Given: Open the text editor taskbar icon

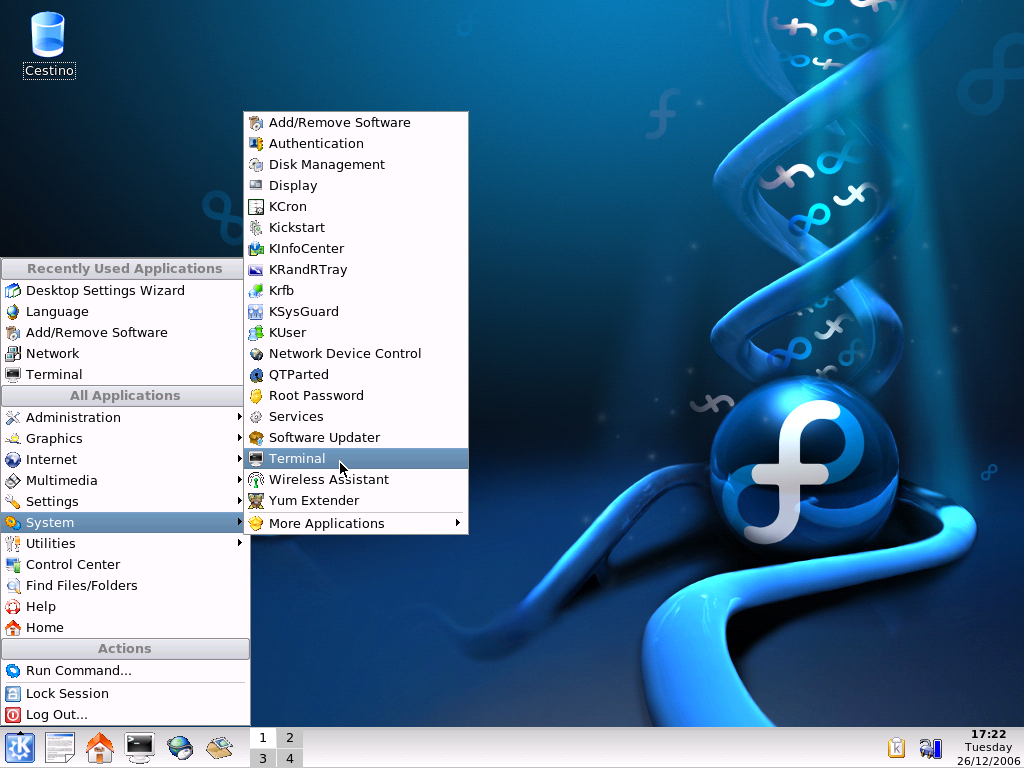Looking at the screenshot, I should [x=59, y=748].
